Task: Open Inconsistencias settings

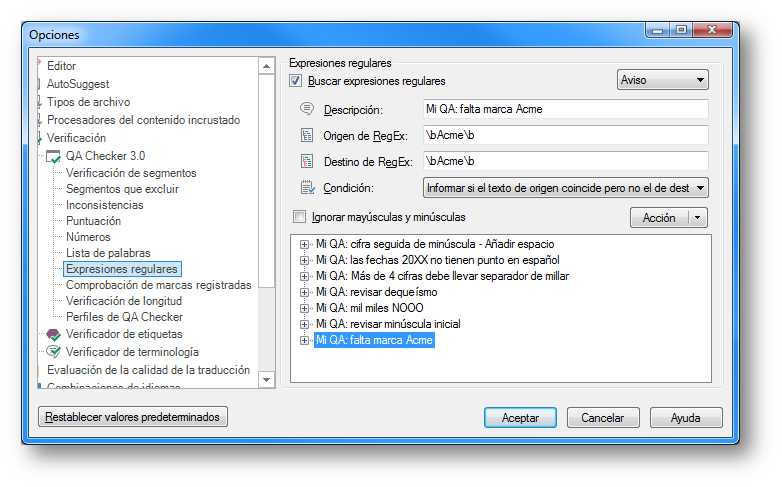Action: coord(104,205)
